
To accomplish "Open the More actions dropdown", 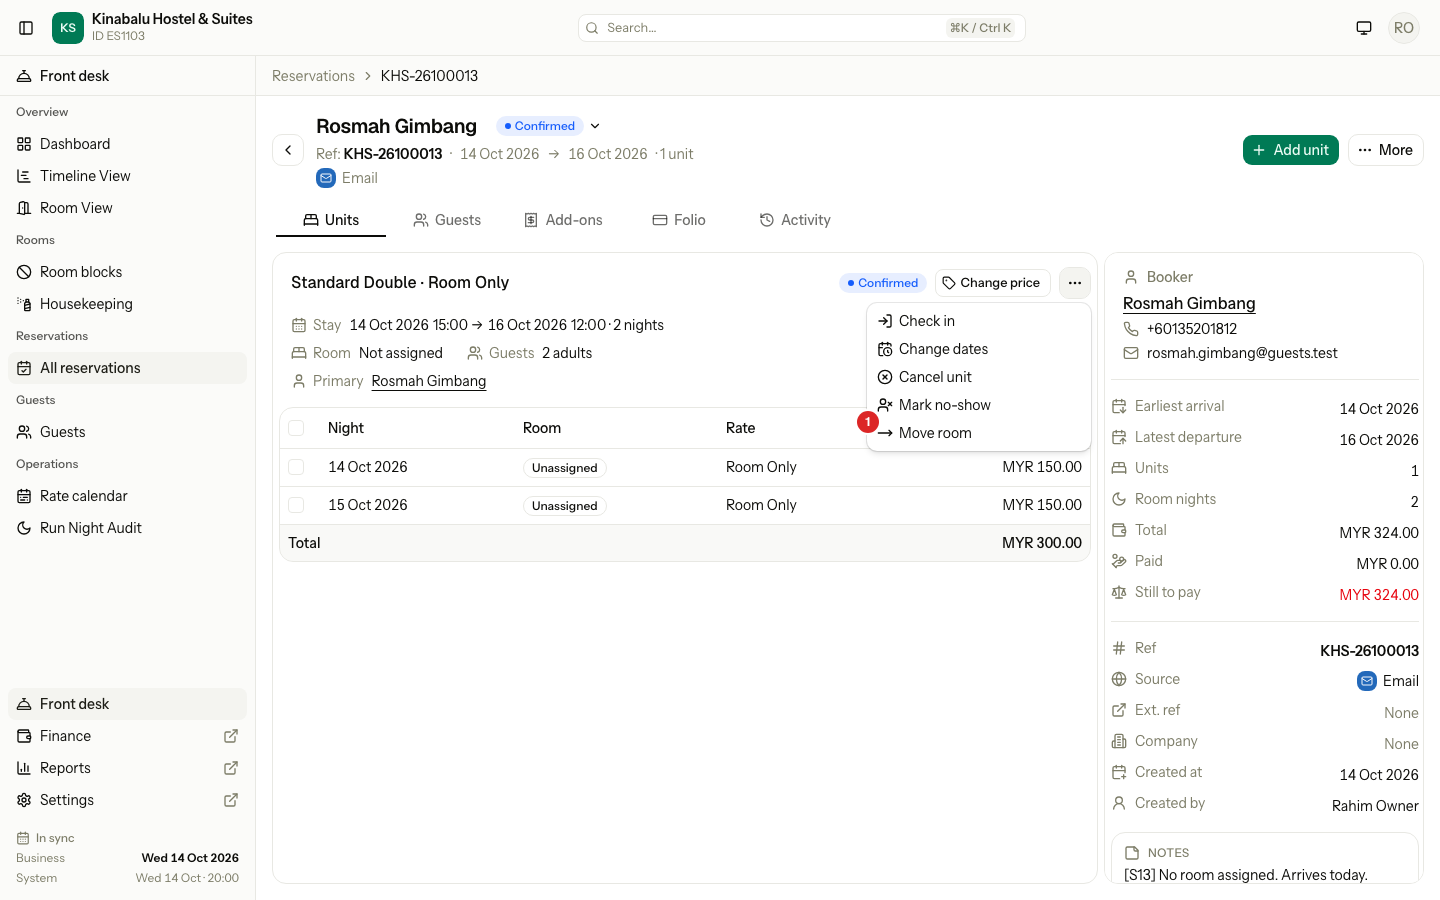I will pyautogui.click(x=1385, y=150).
